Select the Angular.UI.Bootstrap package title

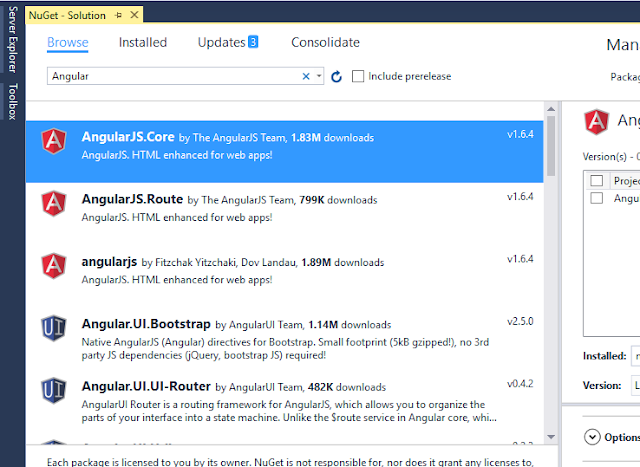point(146,324)
